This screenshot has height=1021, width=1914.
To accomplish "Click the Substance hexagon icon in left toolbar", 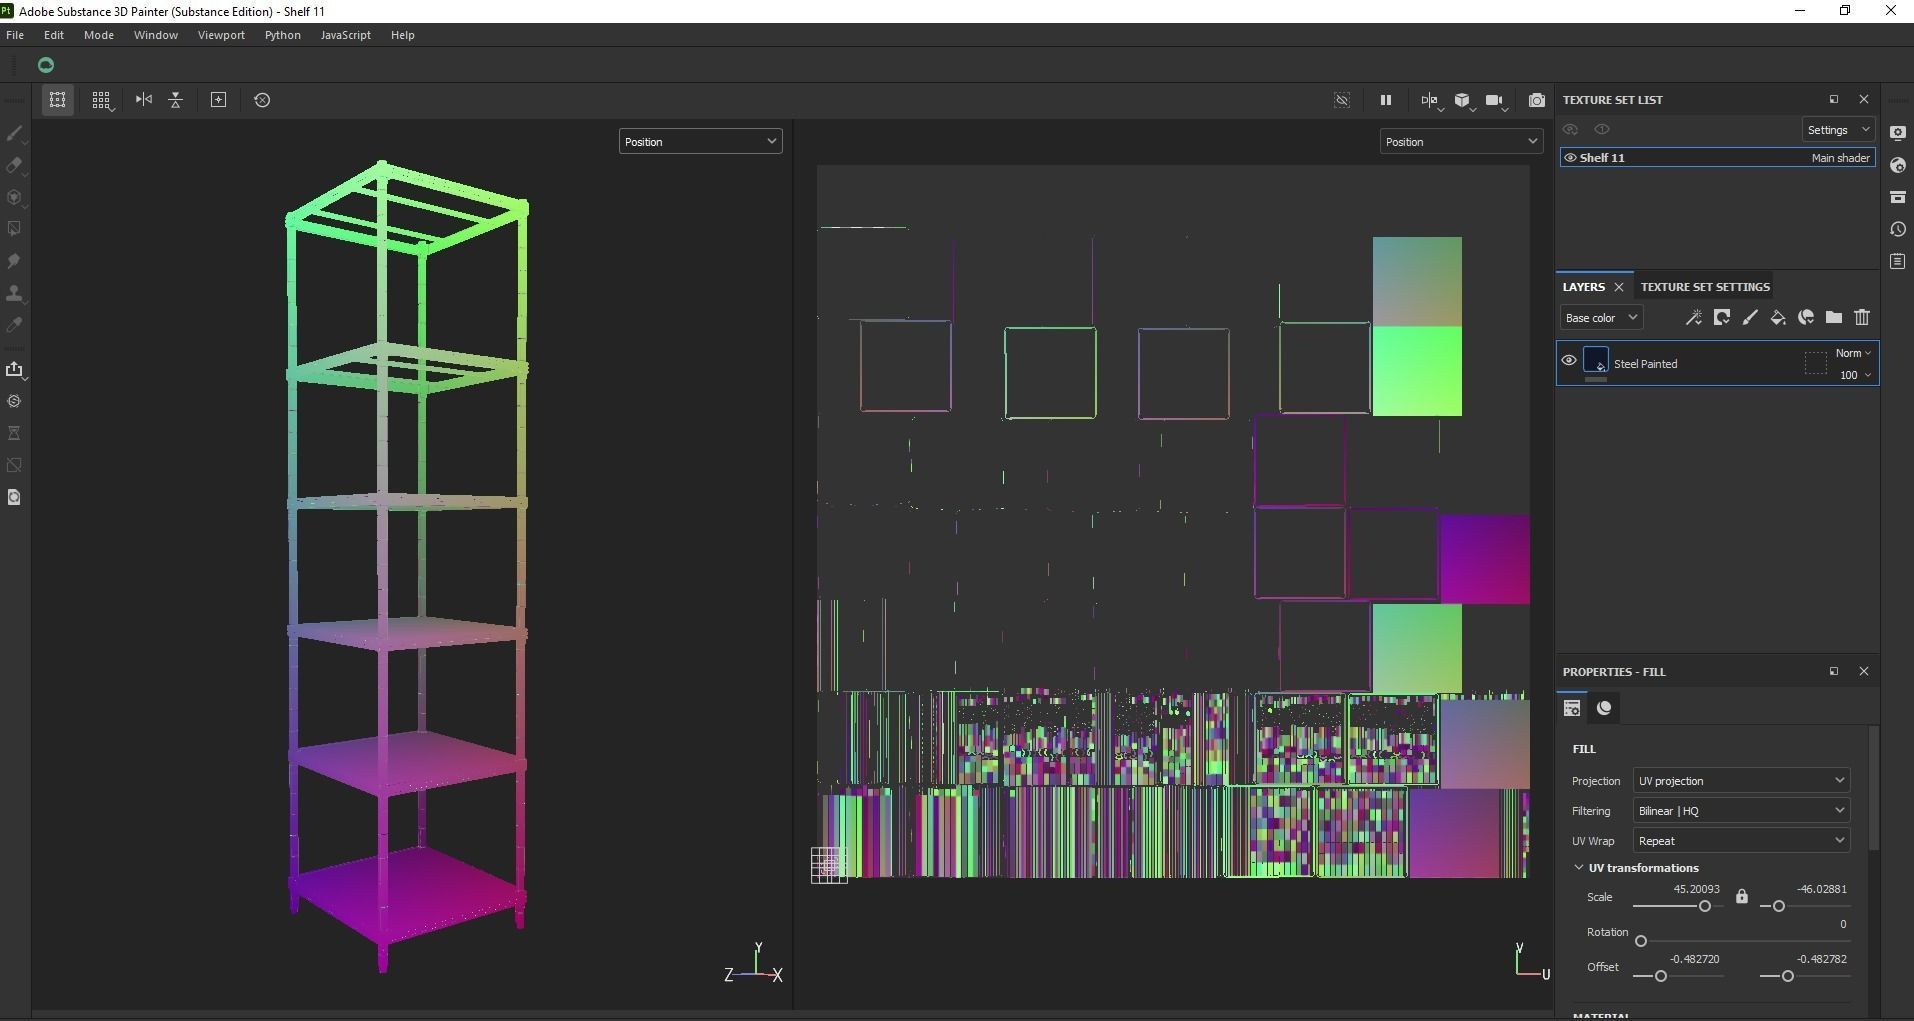I will (x=15, y=401).
